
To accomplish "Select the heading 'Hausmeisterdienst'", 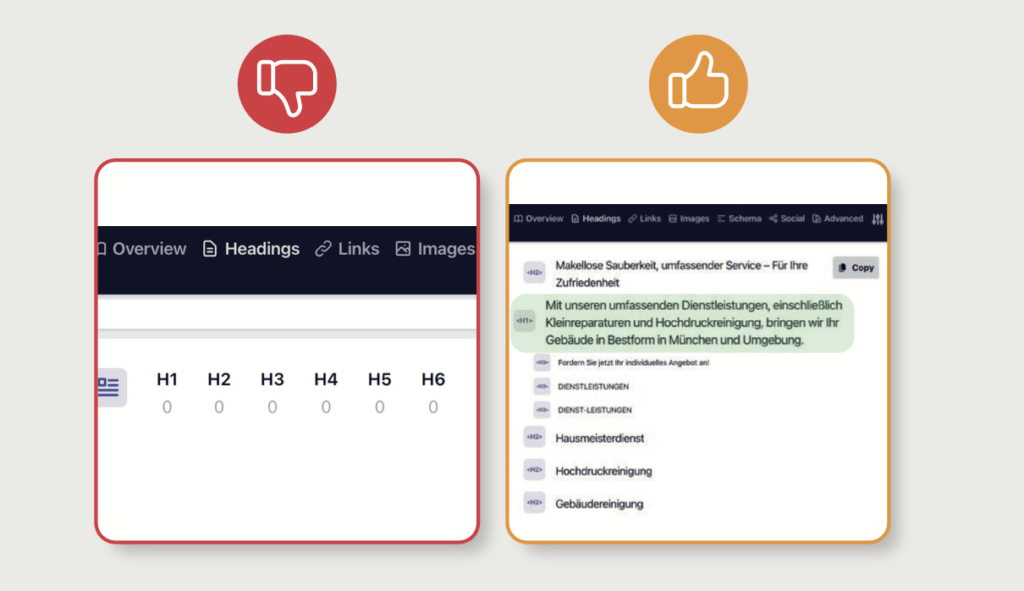I will click(x=600, y=438).
